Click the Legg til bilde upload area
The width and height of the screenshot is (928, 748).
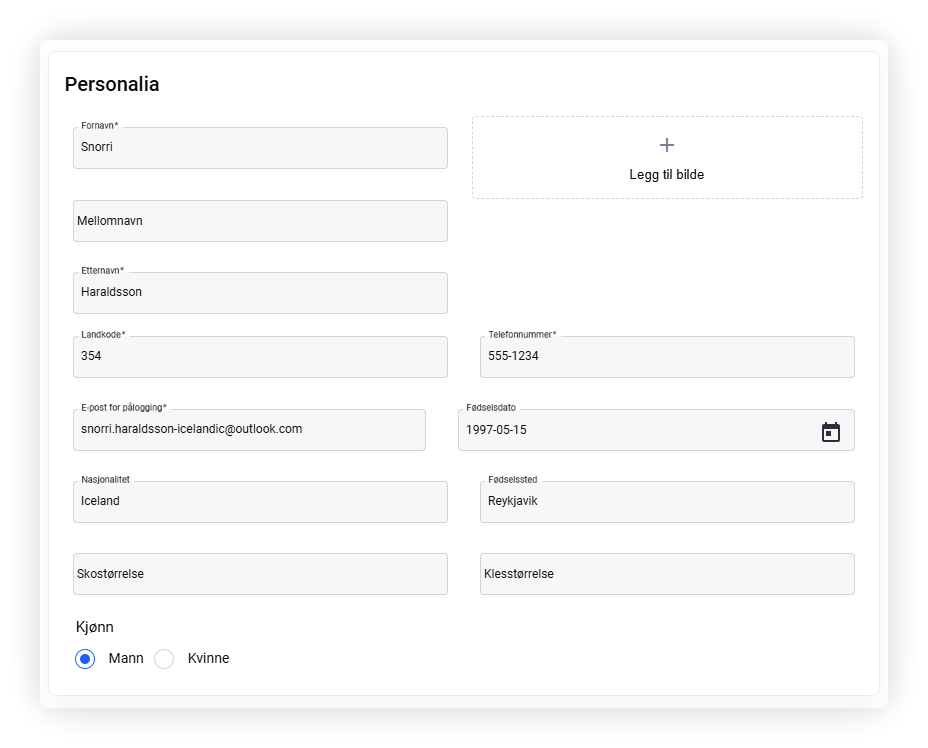point(667,157)
